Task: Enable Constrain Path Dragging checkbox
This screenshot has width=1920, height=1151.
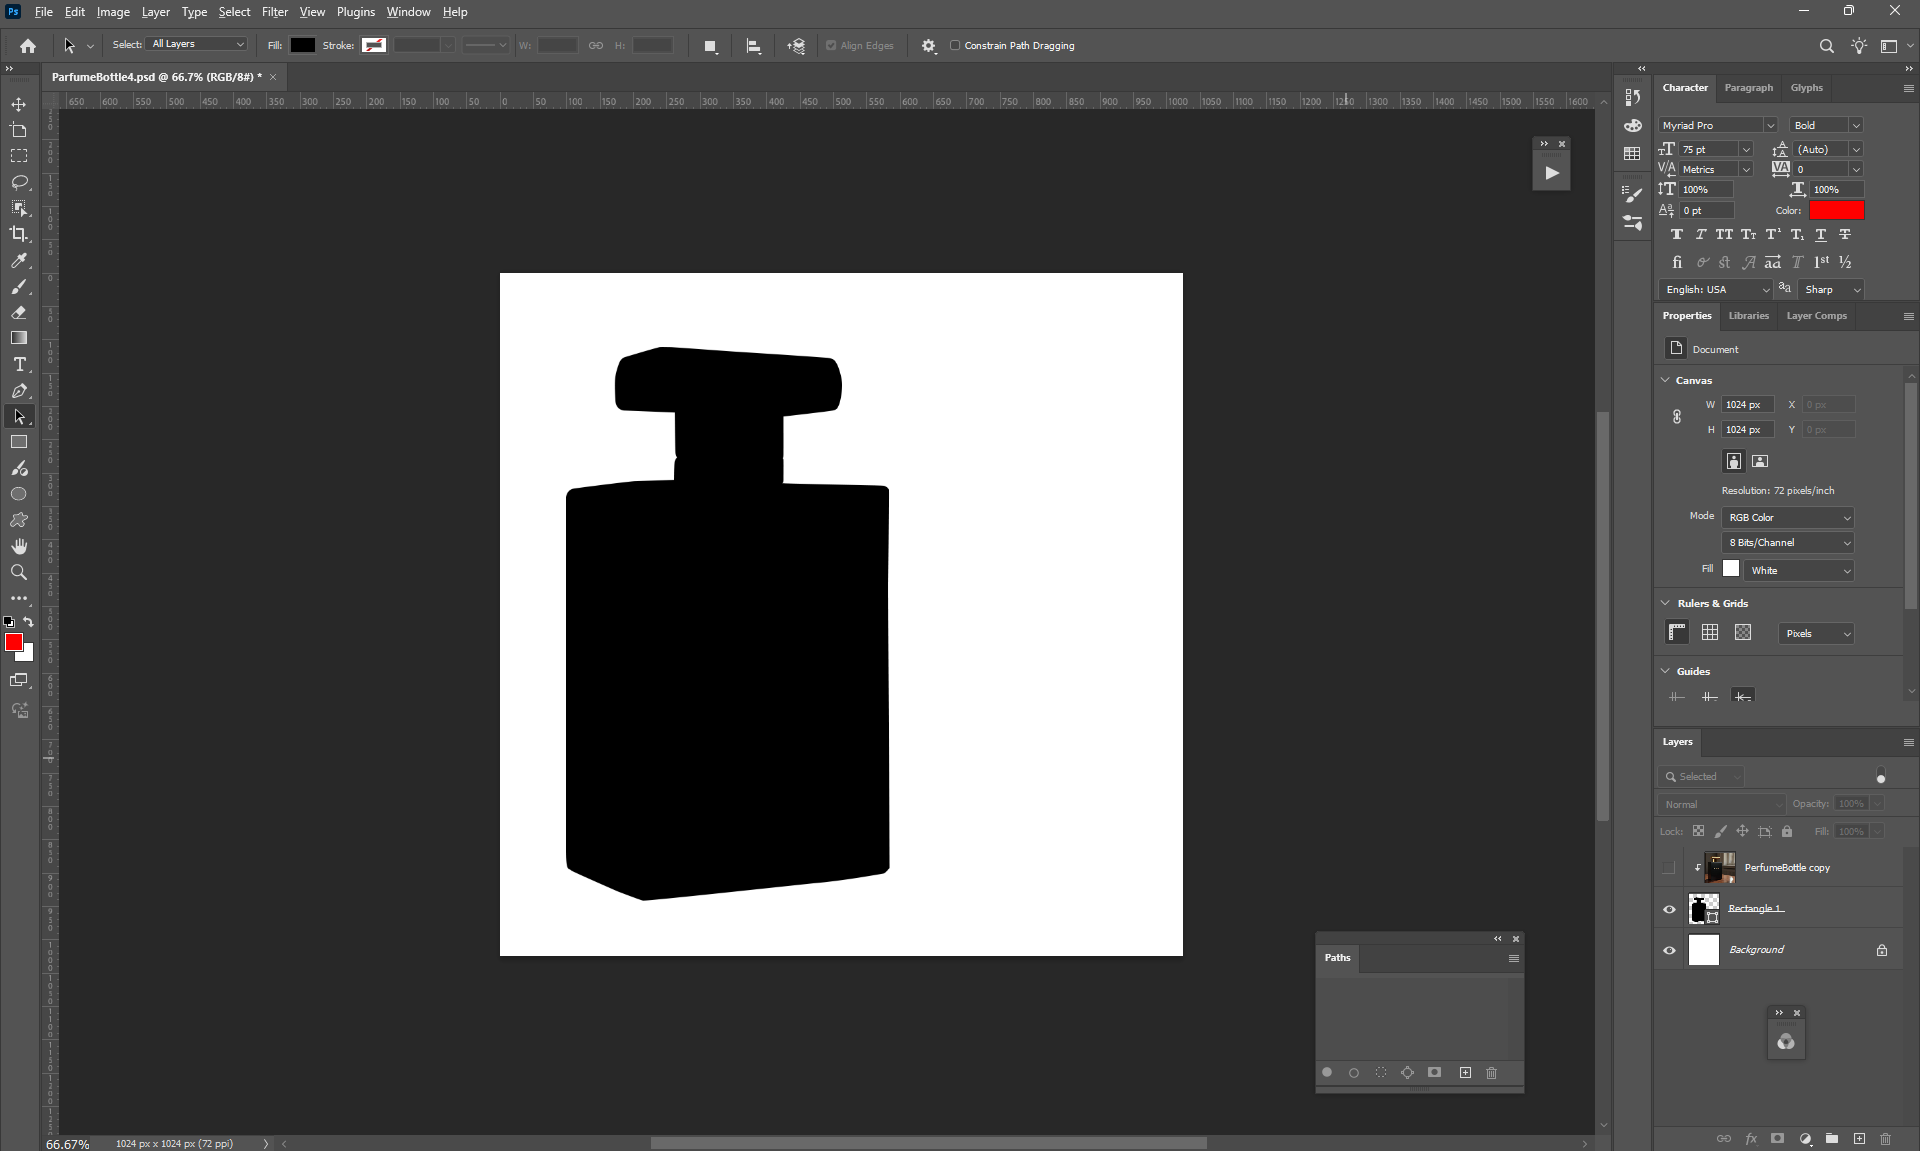Action: pos(955,45)
